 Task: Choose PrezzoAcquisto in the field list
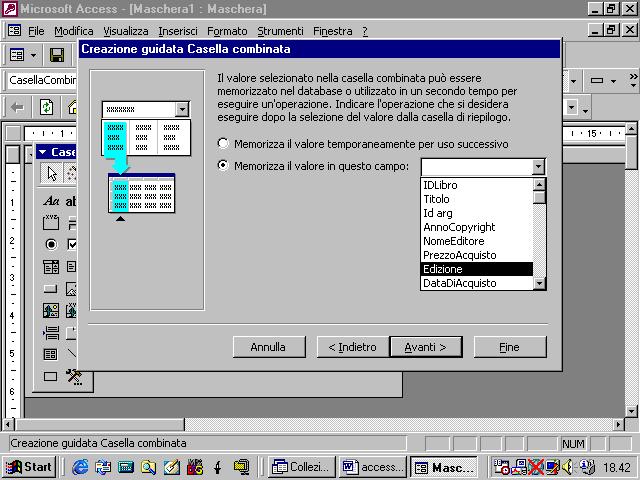477,255
